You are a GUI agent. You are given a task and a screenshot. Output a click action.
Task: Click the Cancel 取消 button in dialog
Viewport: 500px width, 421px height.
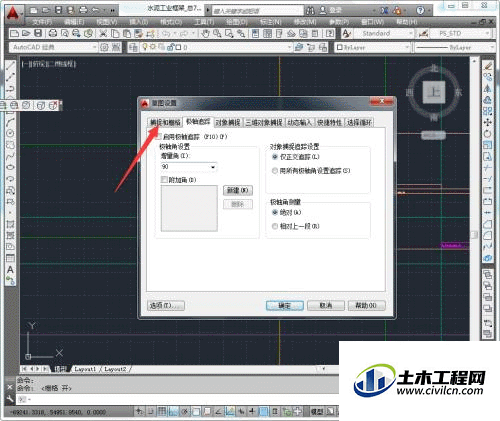click(x=326, y=305)
